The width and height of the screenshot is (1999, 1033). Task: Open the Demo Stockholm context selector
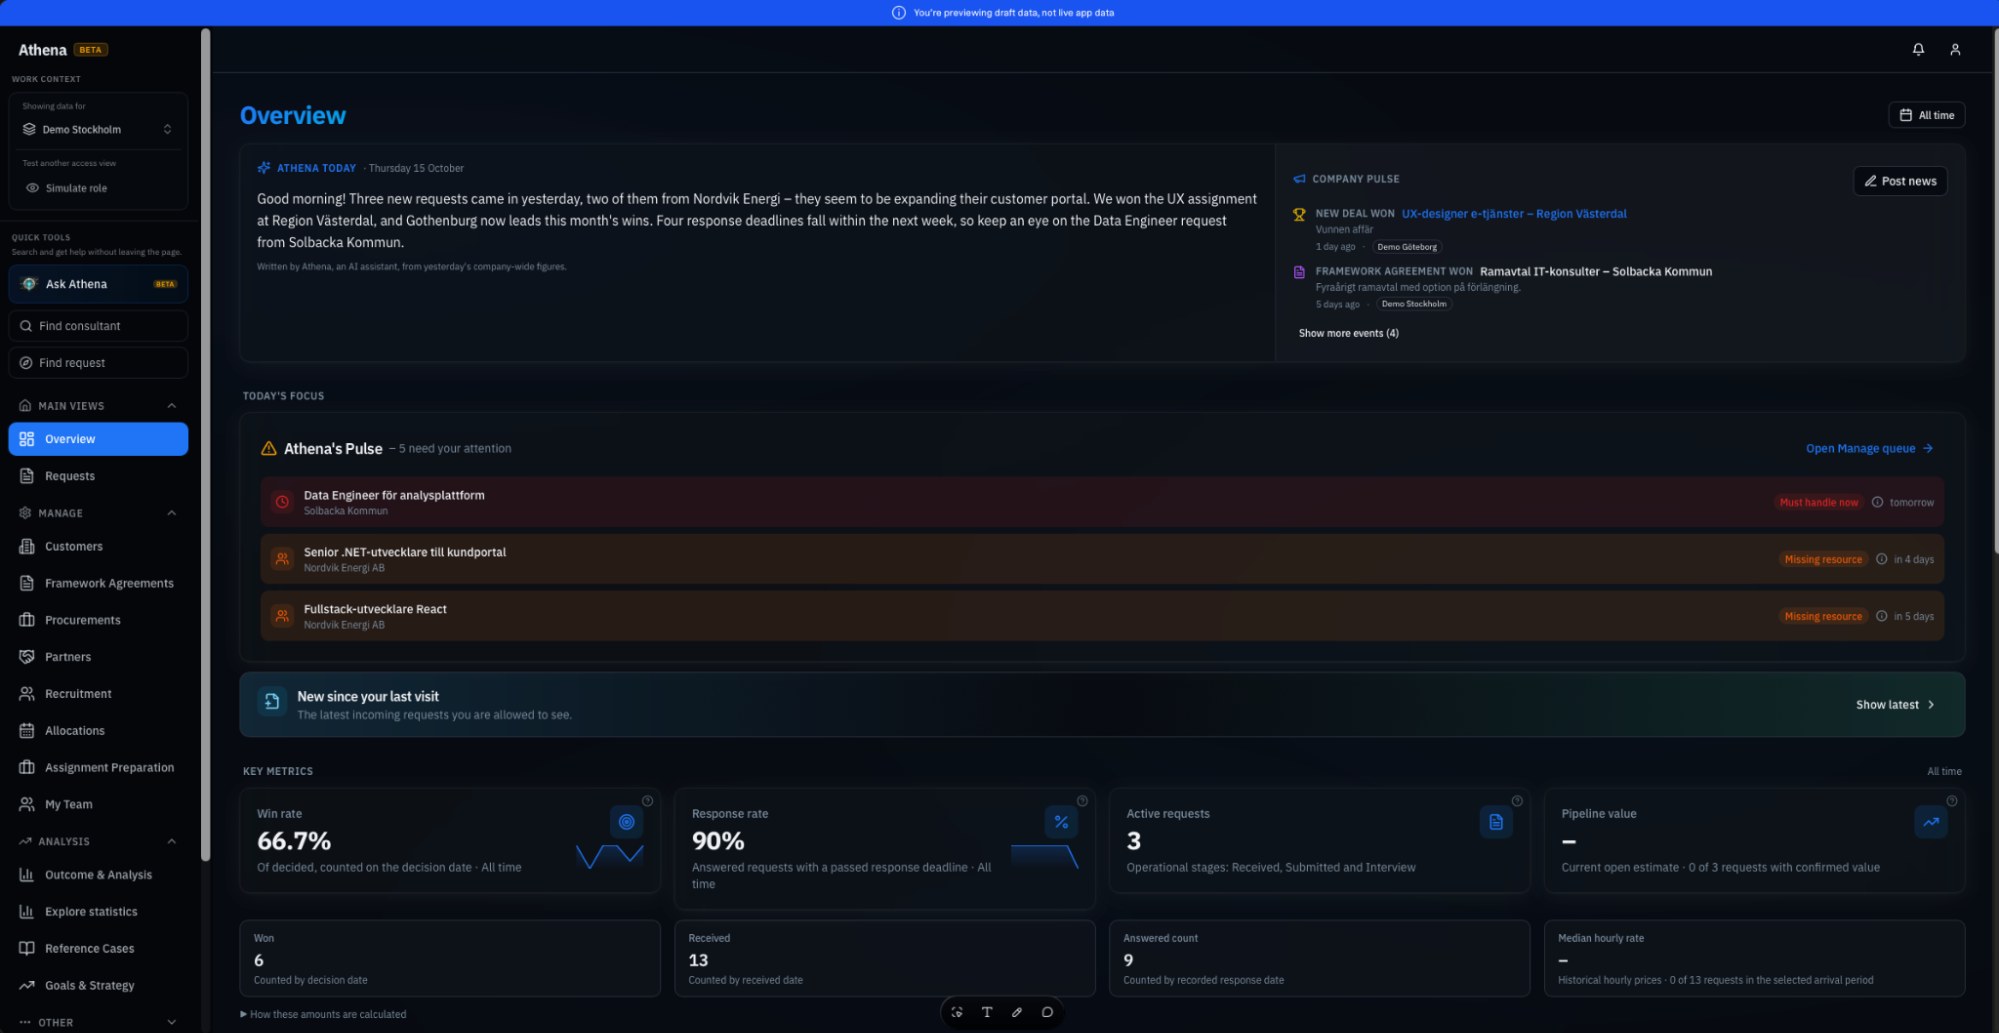[98, 129]
